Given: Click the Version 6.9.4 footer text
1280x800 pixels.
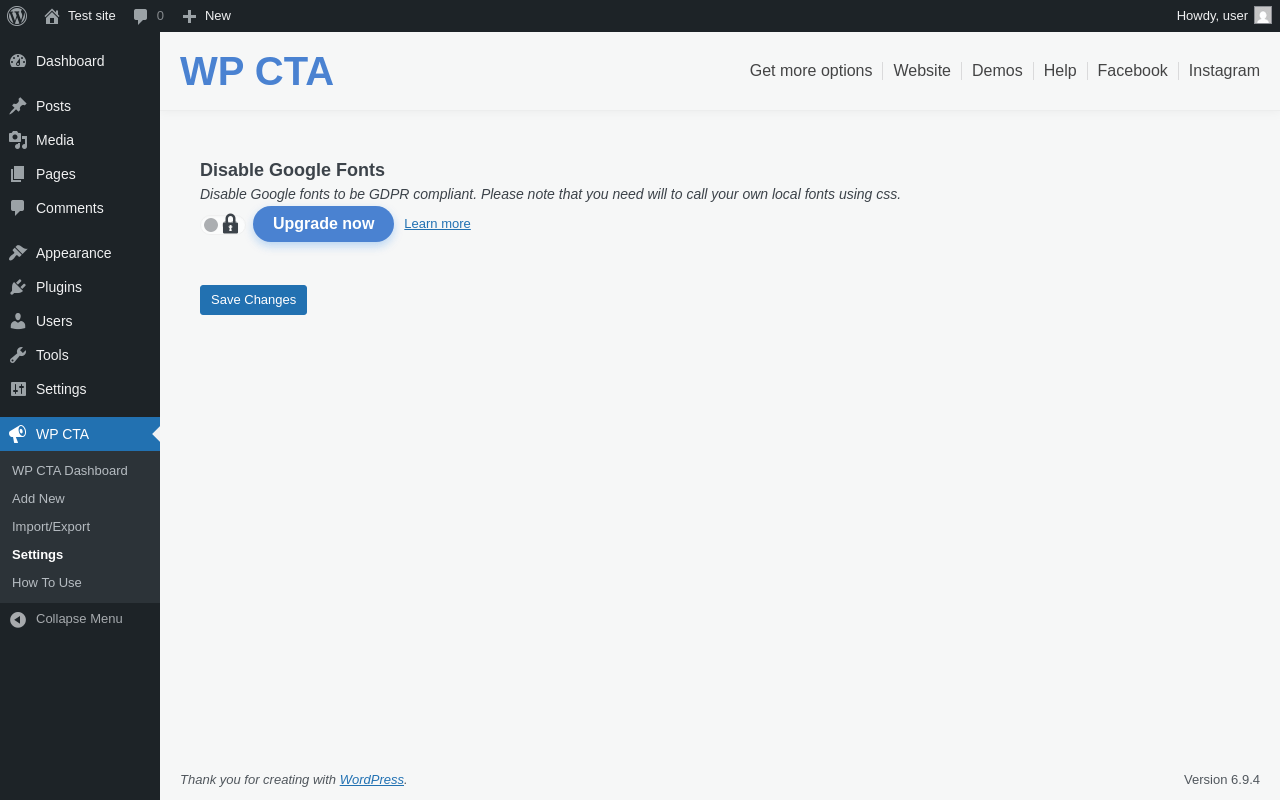Looking at the screenshot, I should point(1222,780).
